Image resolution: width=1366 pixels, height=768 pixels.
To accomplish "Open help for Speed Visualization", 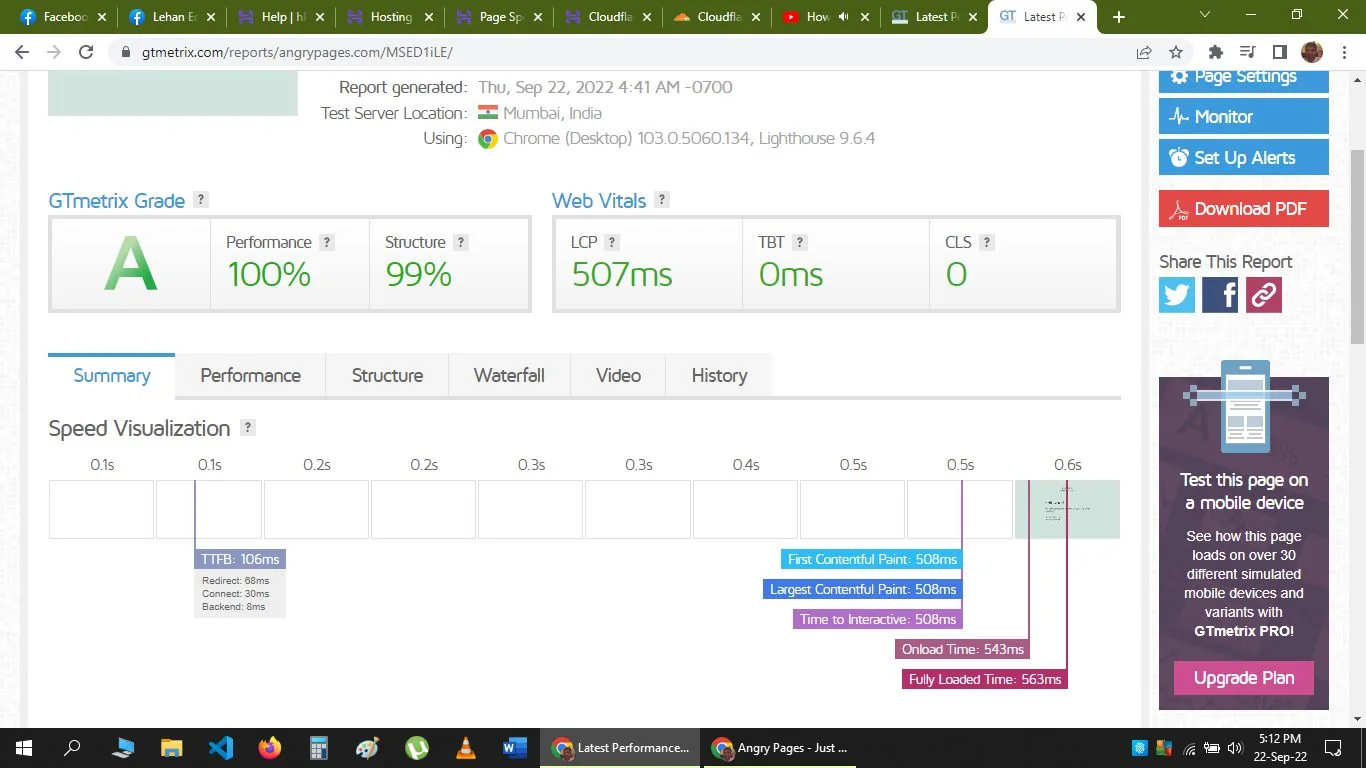I will point(248,427).
